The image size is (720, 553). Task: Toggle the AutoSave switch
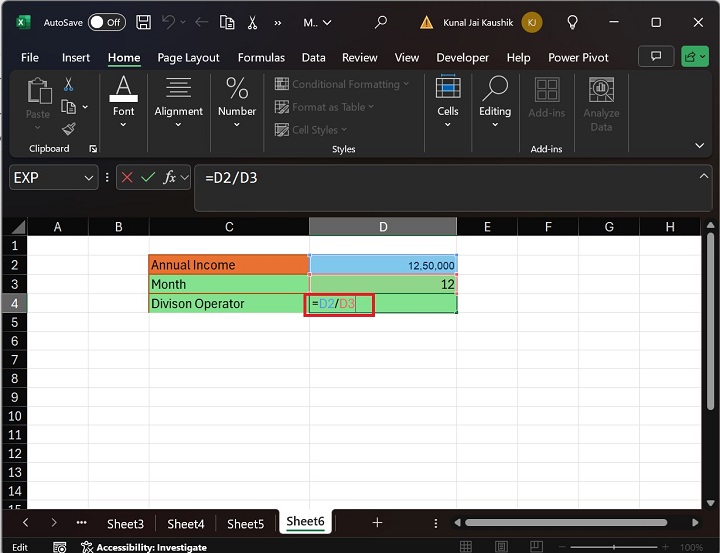tap(106, 21)
